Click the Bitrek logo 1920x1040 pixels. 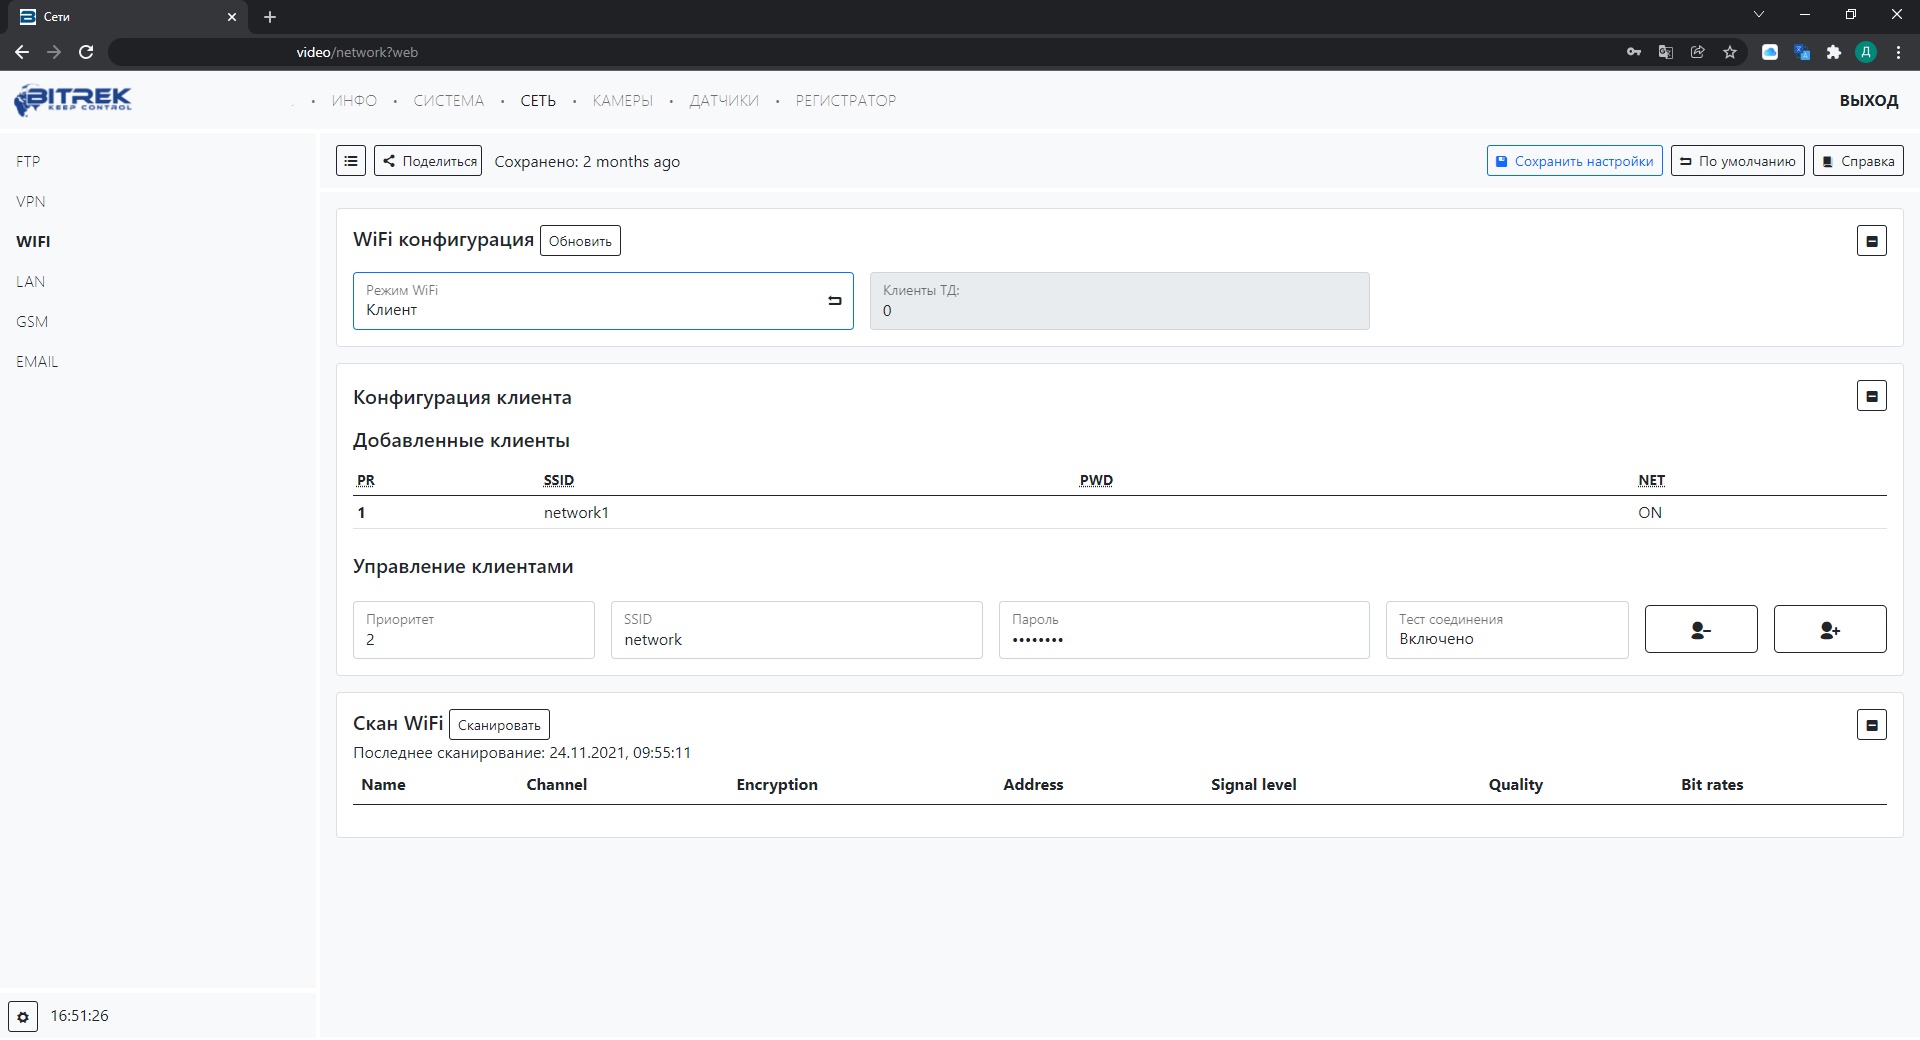[x=73, y=100]
